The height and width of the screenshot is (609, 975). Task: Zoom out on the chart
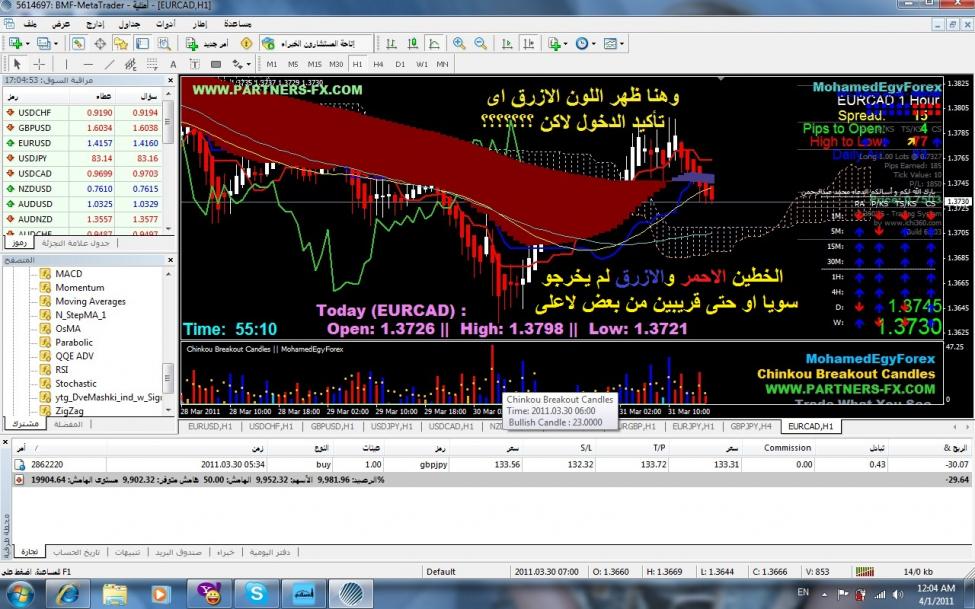pyautogui.click(x=481, y=44)
